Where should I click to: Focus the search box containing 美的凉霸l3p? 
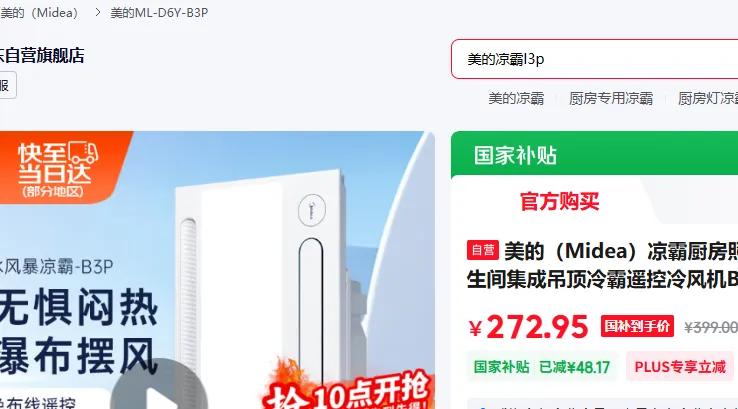pos(594,59)
